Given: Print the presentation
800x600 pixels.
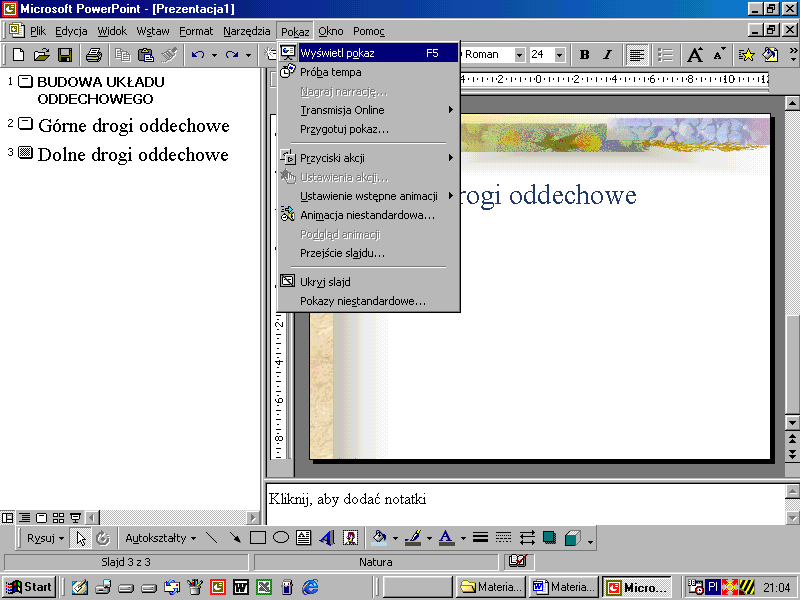Looking at the screenshot, I should [x=93, y=55].
